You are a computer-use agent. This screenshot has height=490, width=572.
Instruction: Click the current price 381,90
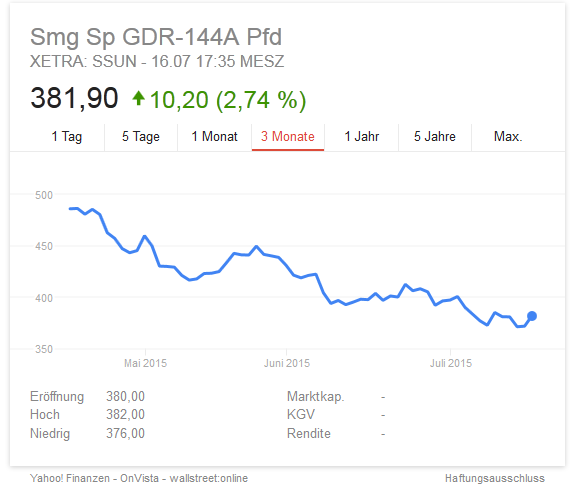coord(74,98)
